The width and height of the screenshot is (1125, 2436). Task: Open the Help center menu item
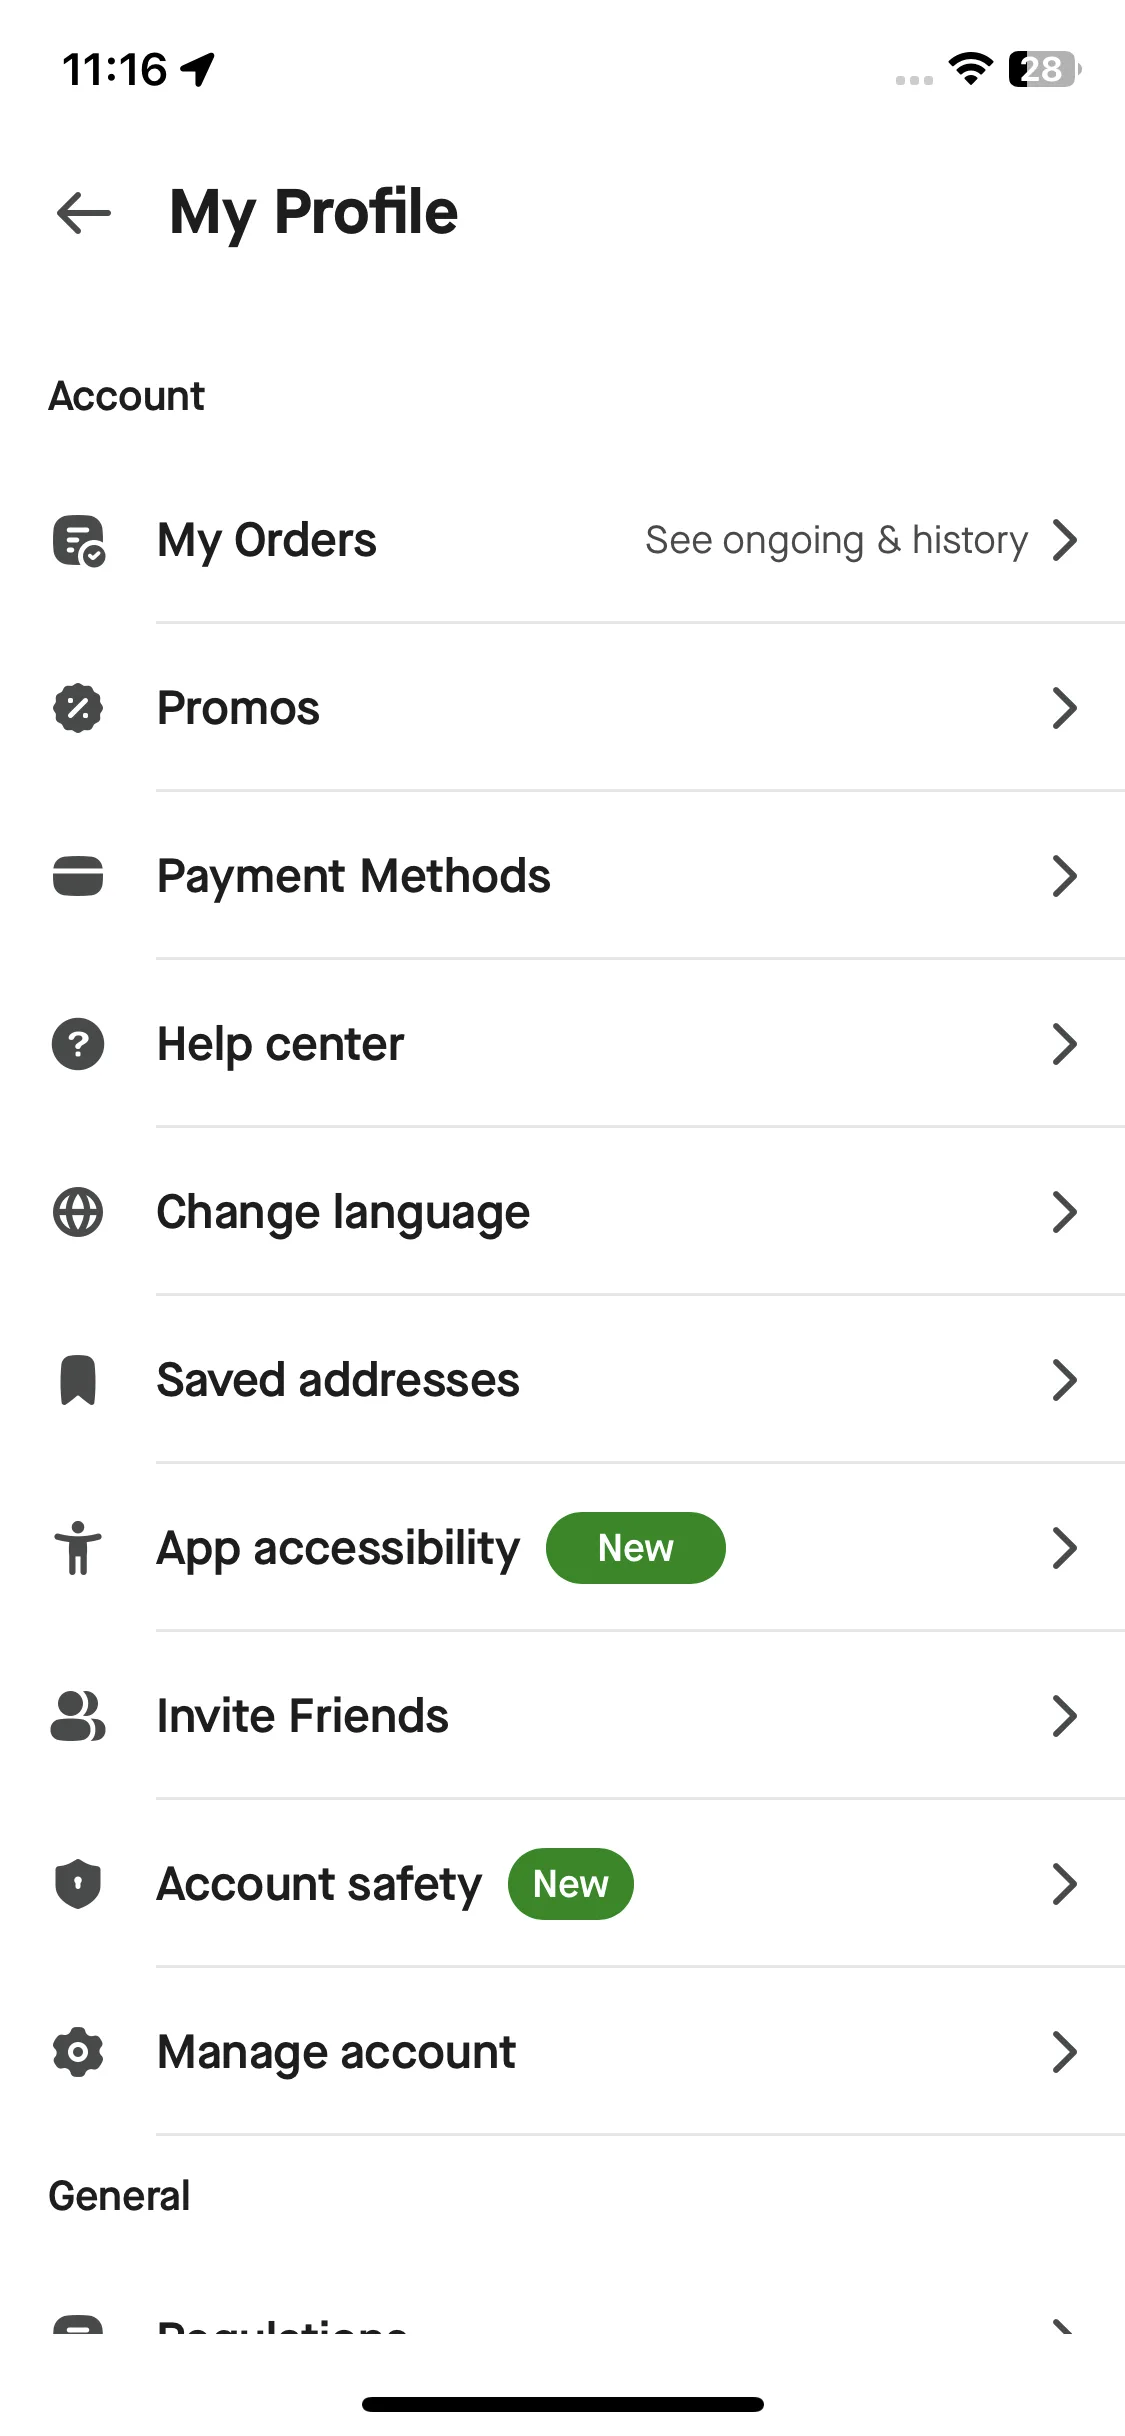562,1044
